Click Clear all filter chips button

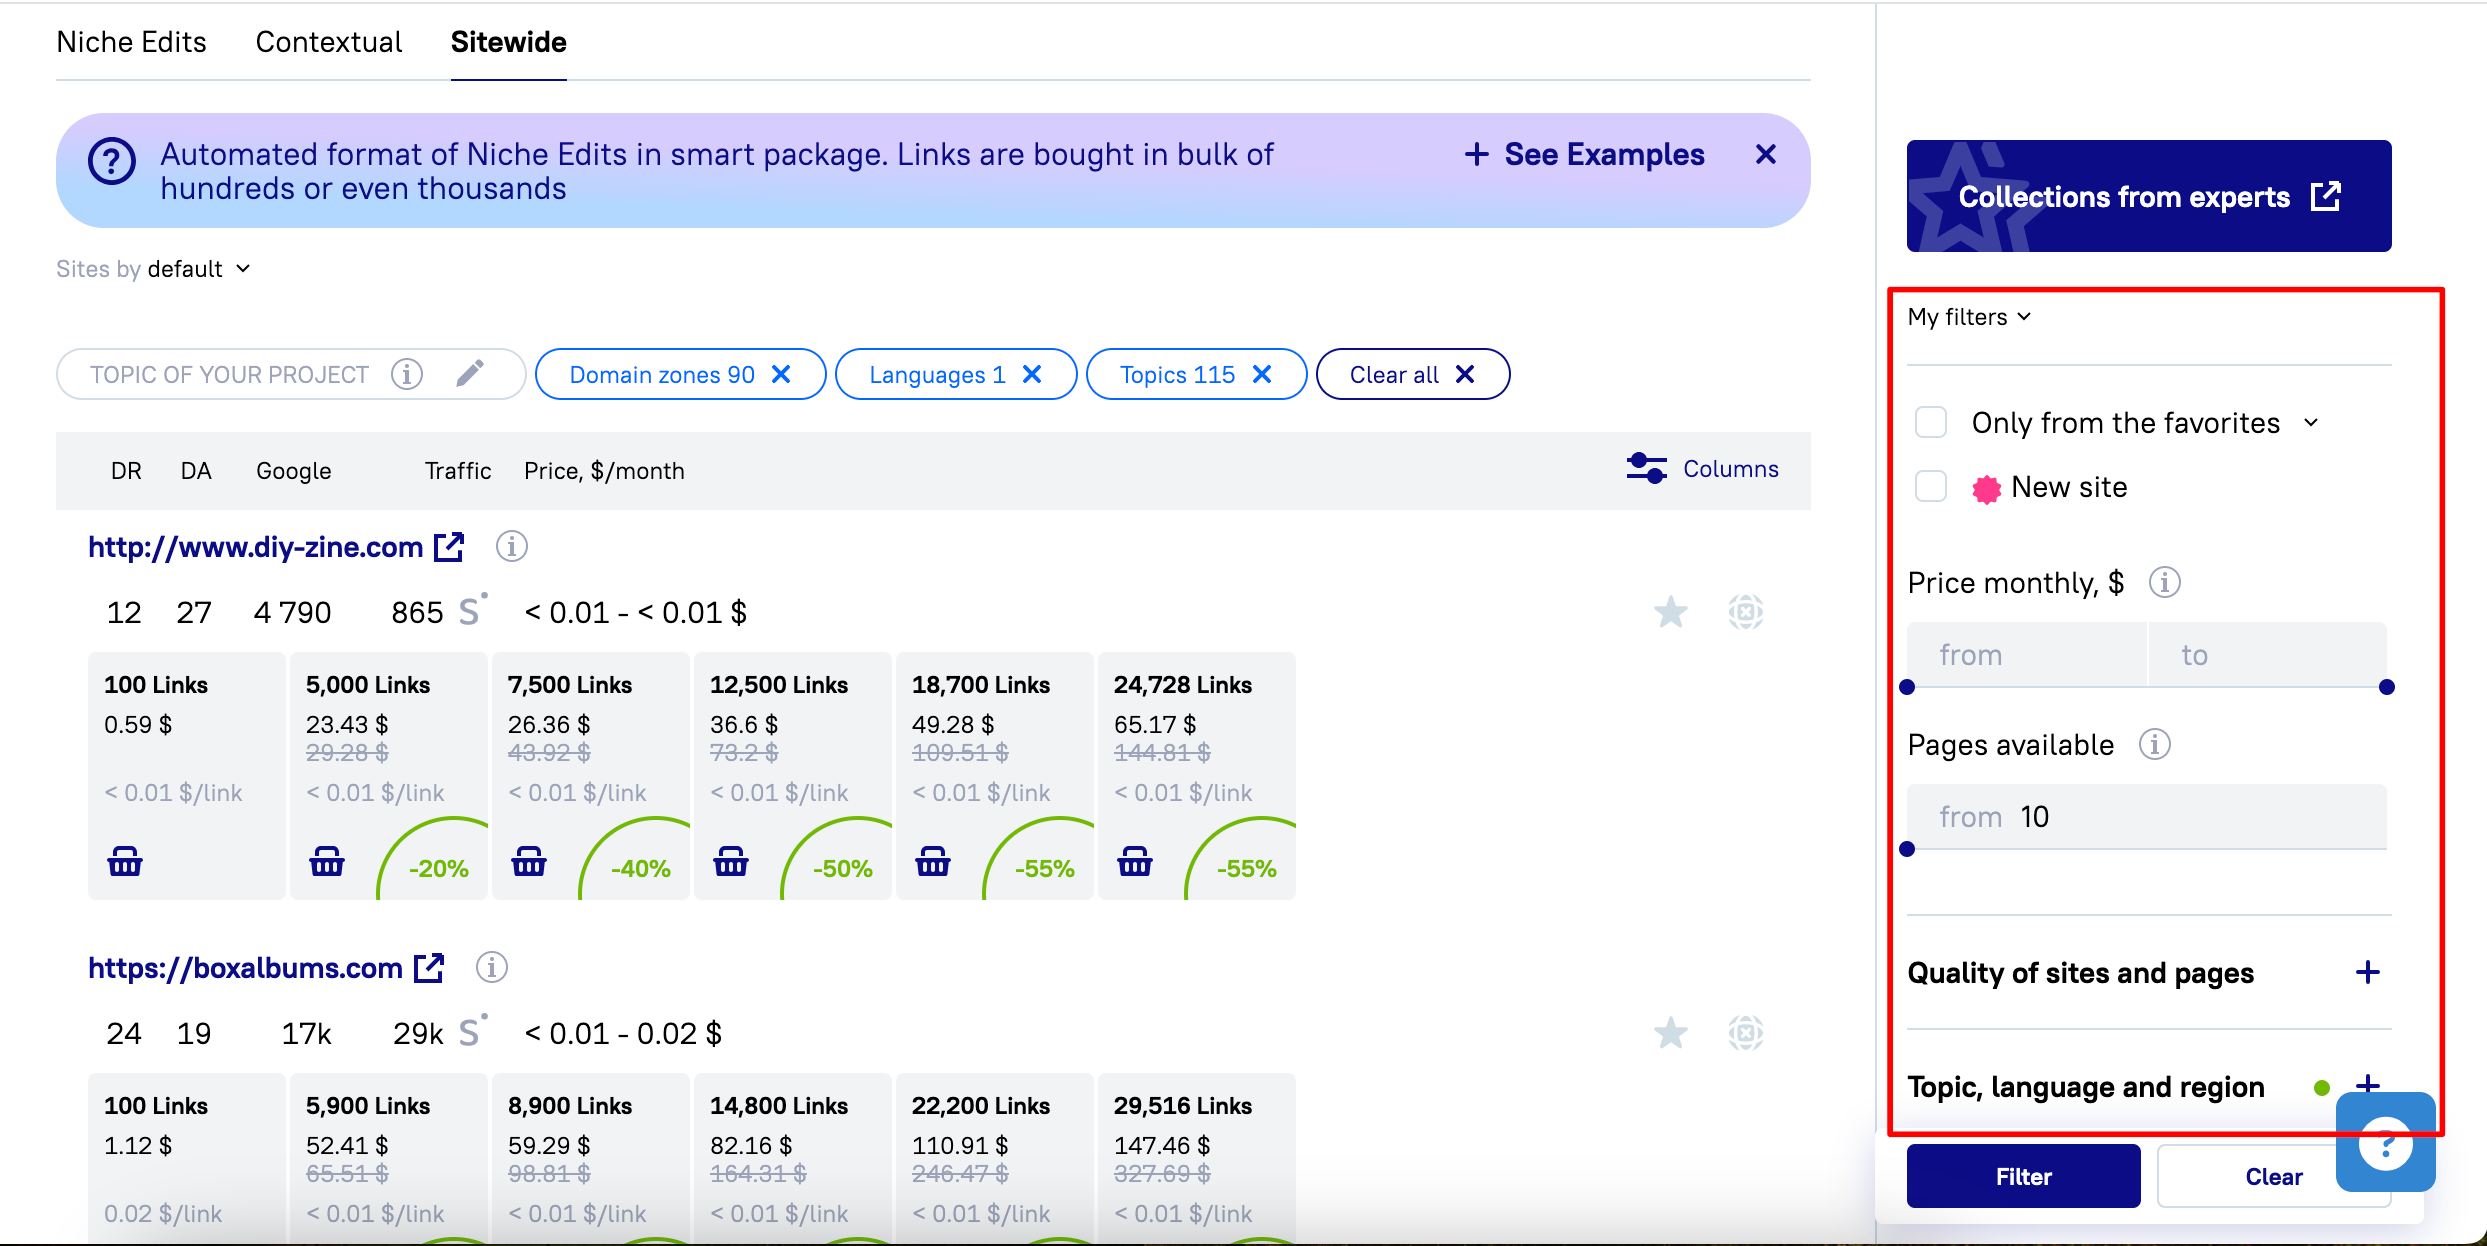pyautogui.click(x=1413, y=374)
